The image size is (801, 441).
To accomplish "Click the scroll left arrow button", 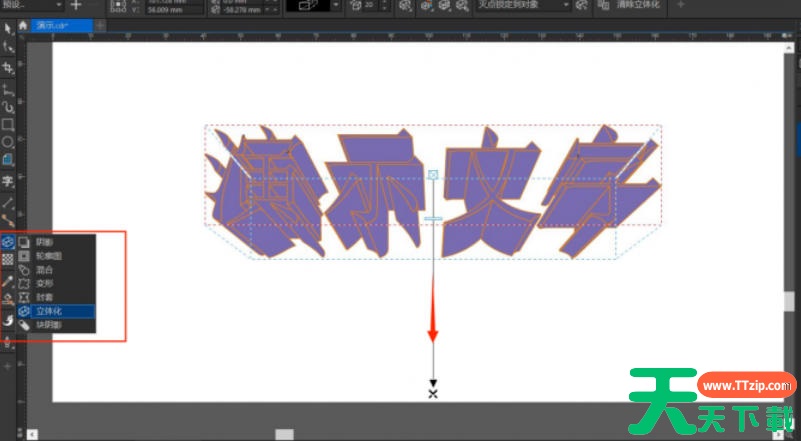I will click(x=32, y=435).
